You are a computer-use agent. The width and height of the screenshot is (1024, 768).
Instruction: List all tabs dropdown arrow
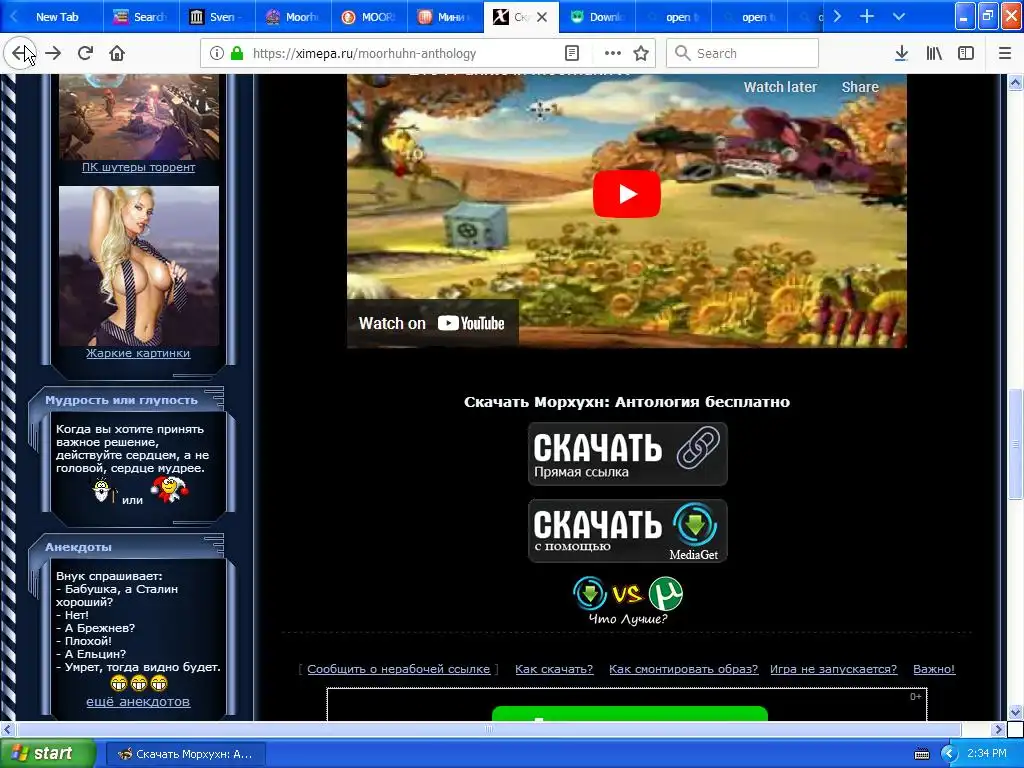899,16
